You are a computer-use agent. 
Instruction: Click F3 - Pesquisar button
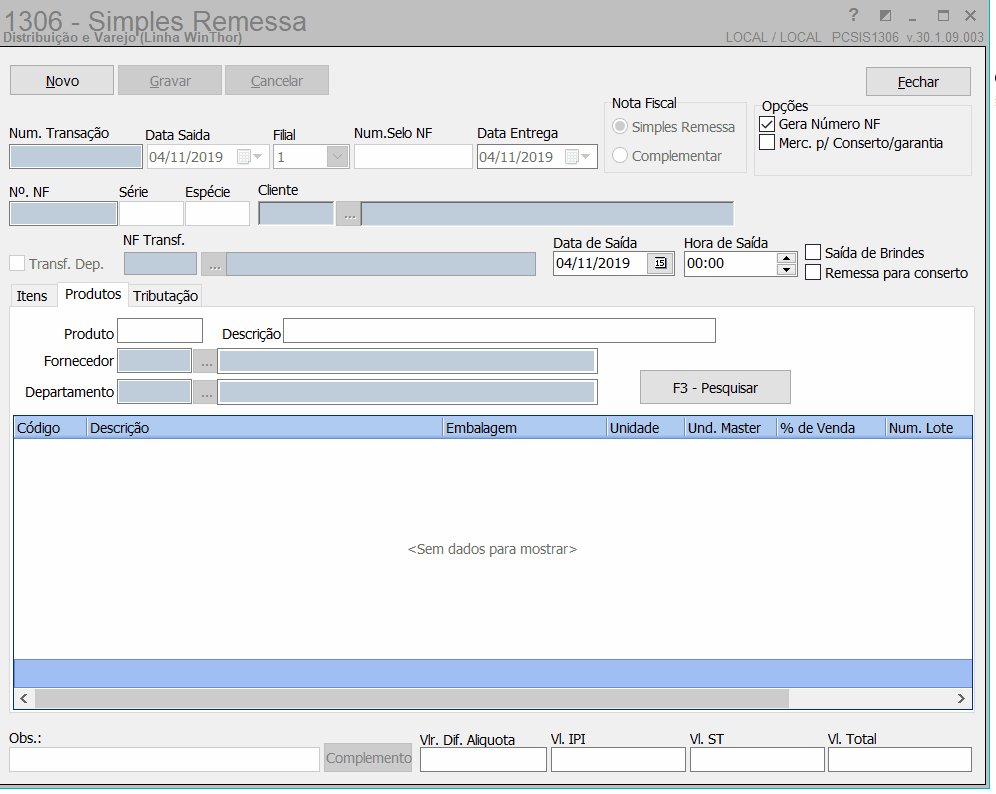pyautogui.click(x=715, y=387)
